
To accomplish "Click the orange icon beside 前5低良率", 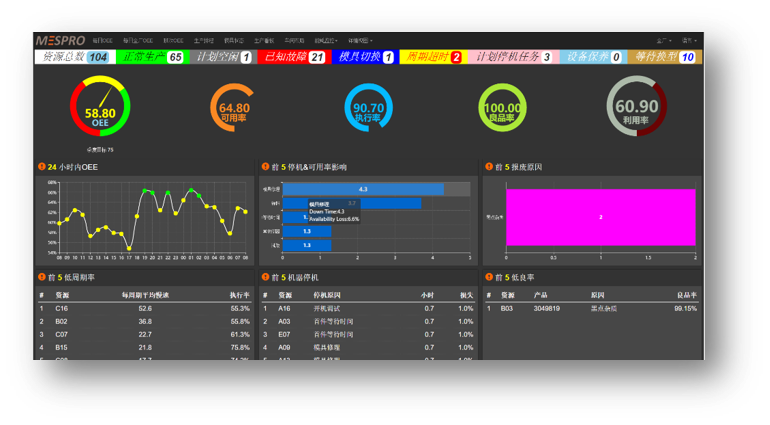I will (488, 277).
